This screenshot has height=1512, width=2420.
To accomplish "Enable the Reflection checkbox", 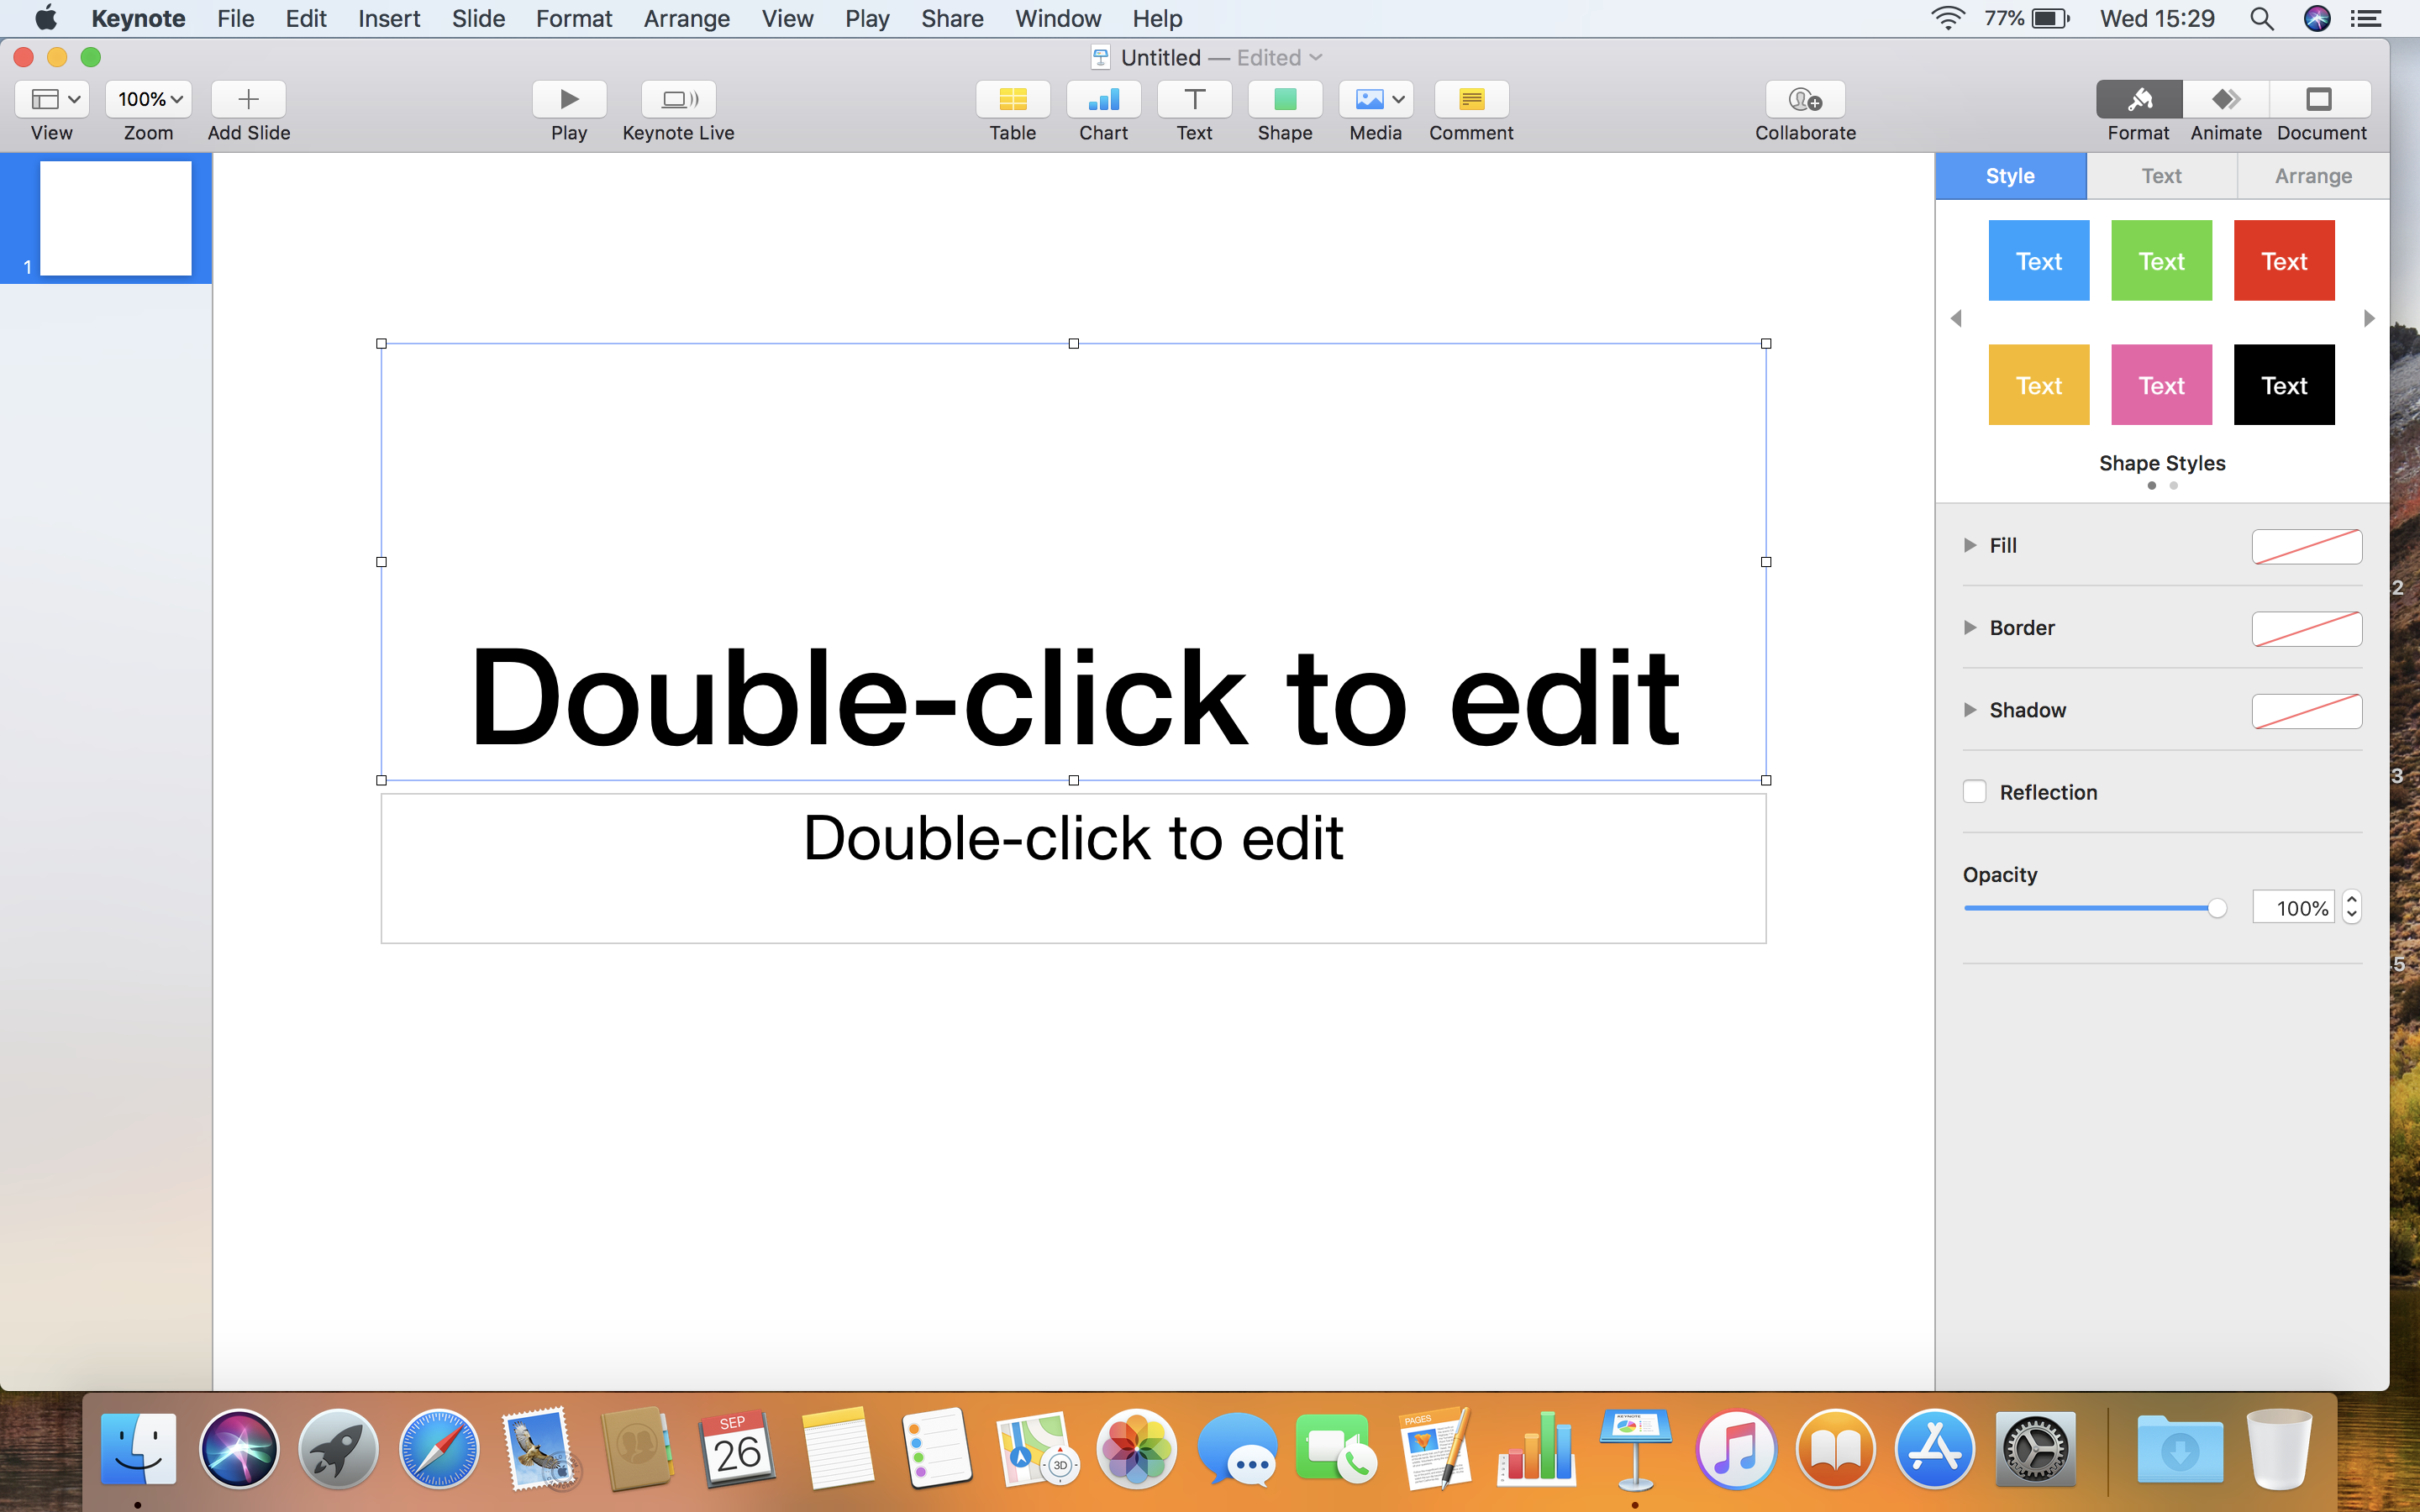I will coord(1974,792).
